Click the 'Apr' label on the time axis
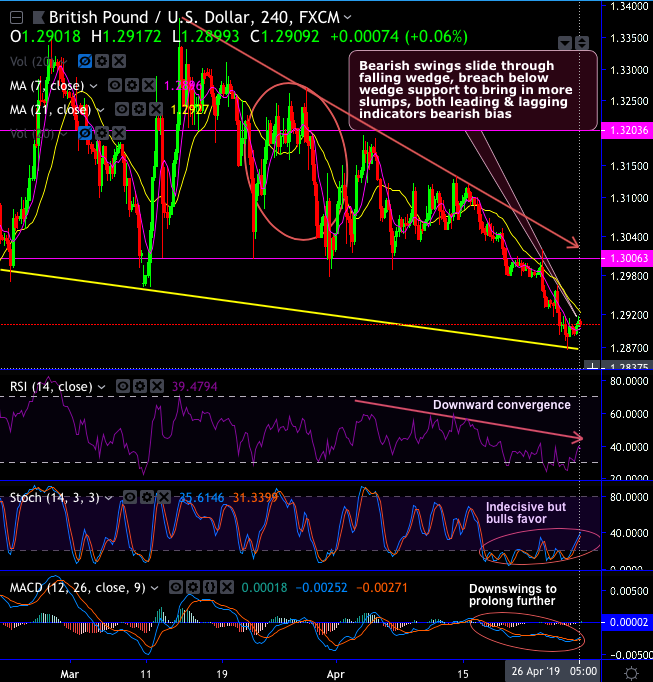 pyautogui.click(x=335, y=674)
